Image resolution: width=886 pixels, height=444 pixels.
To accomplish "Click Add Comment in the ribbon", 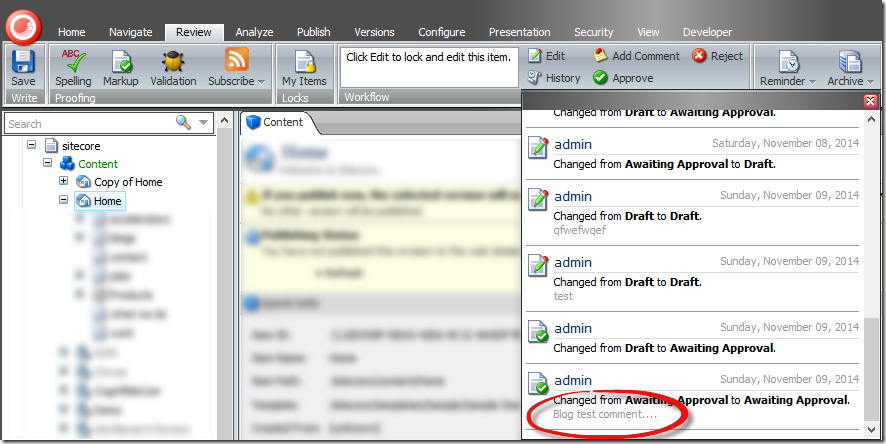I will pyautogui.click(x=636, y=56).
